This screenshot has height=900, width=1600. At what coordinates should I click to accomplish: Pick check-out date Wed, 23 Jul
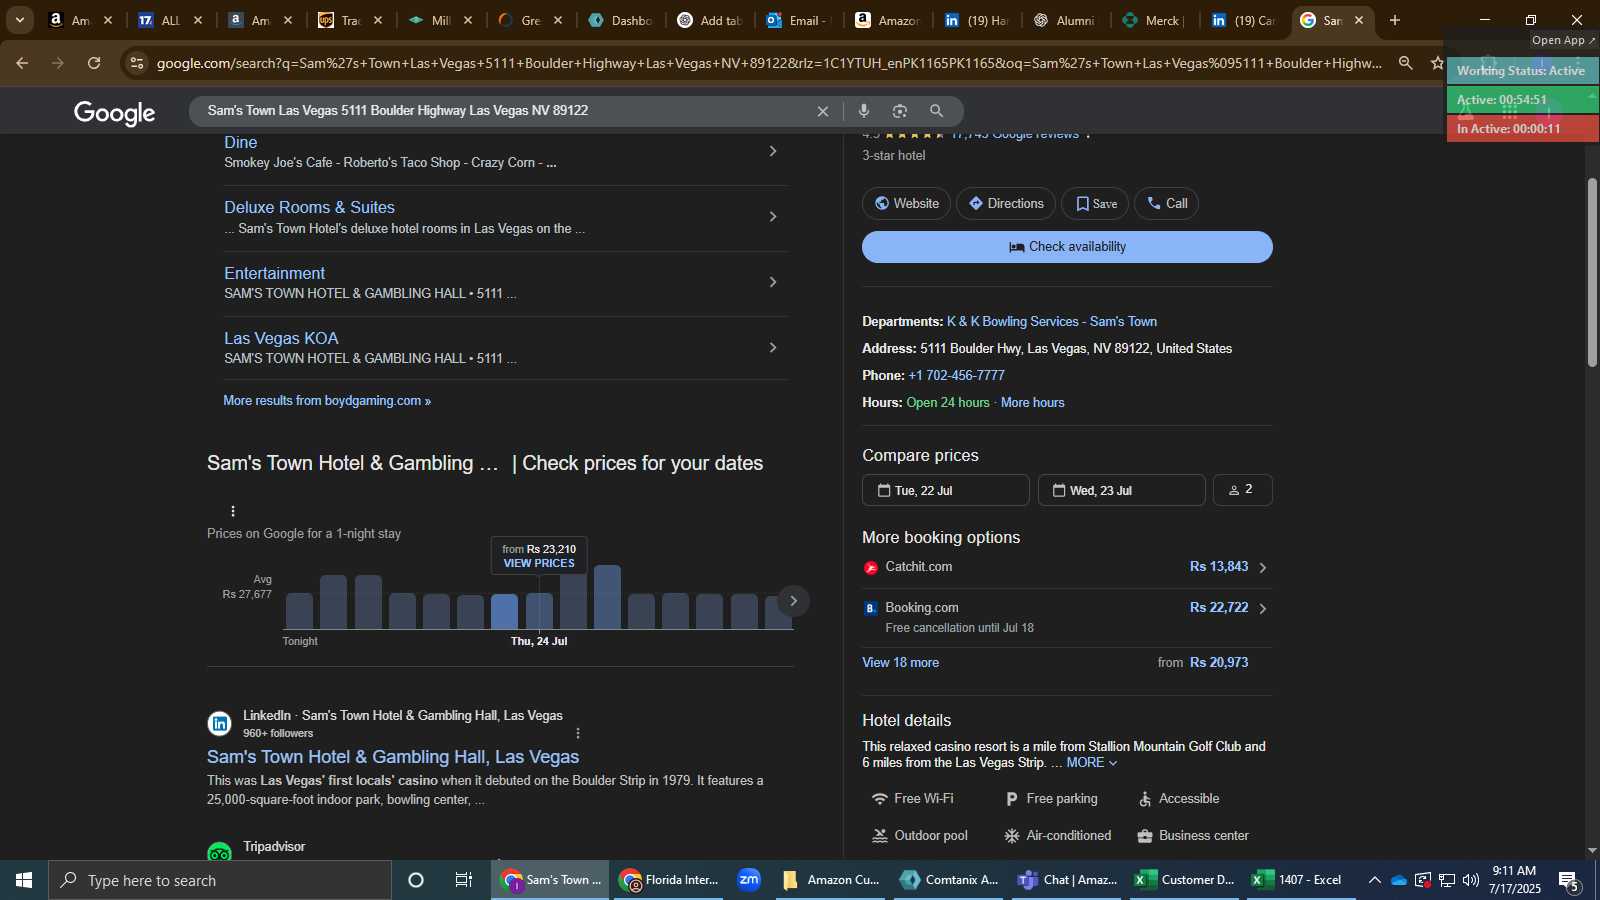pos(1122,490)
